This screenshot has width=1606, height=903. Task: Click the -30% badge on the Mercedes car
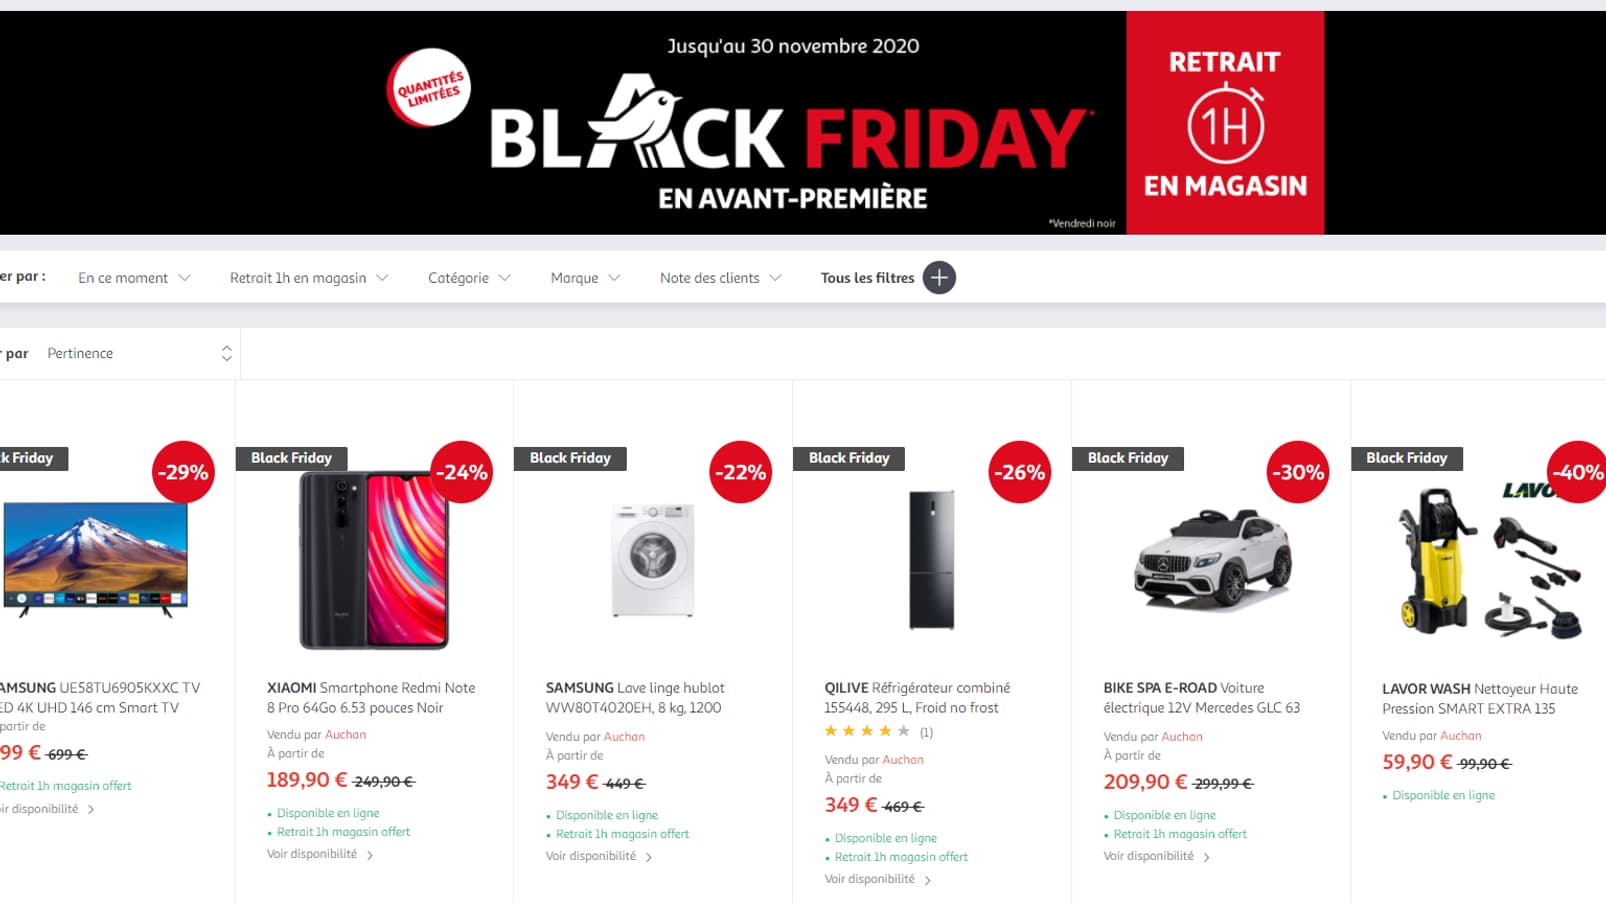(x=1298, y=472)
